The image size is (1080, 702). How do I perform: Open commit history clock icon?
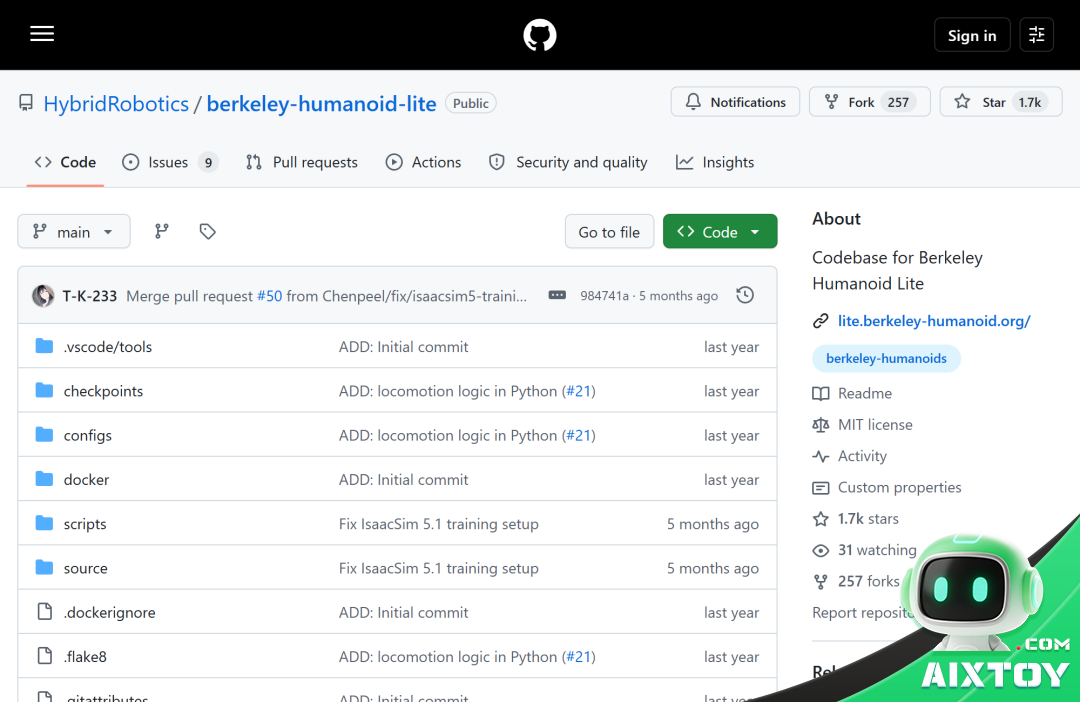745,296
